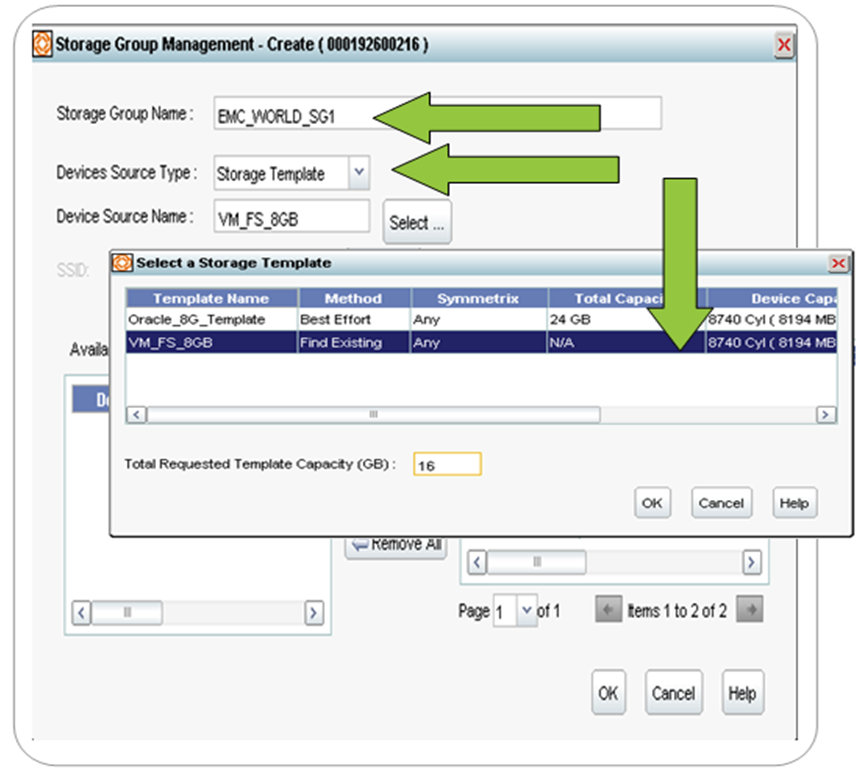Image resolution: width=861 pixels, height=769 pixels.
Task: Click Help in the Select a Storage Template dialog
Action: (x=795, y=503)
